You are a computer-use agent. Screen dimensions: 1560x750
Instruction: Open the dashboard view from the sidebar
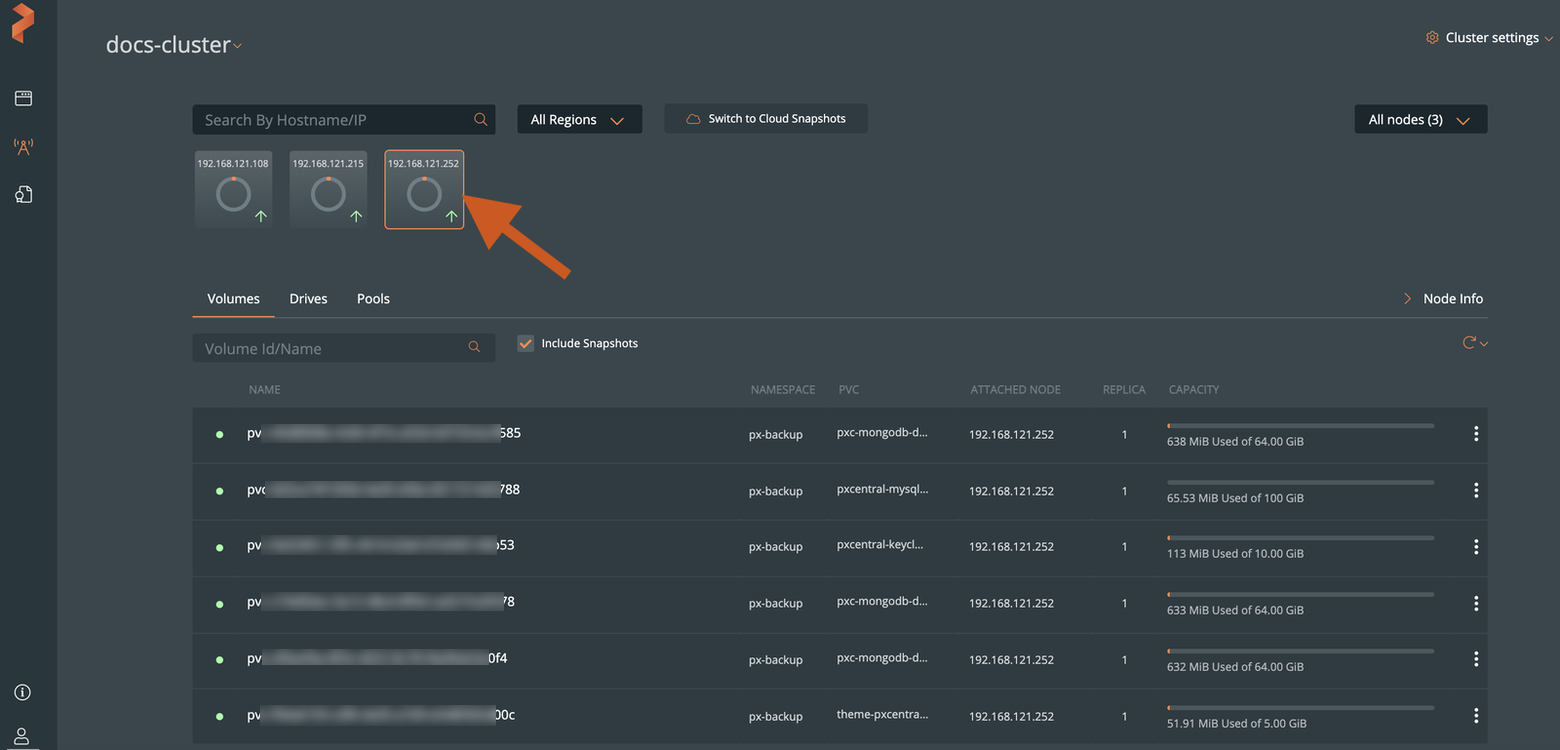point(22,97)
